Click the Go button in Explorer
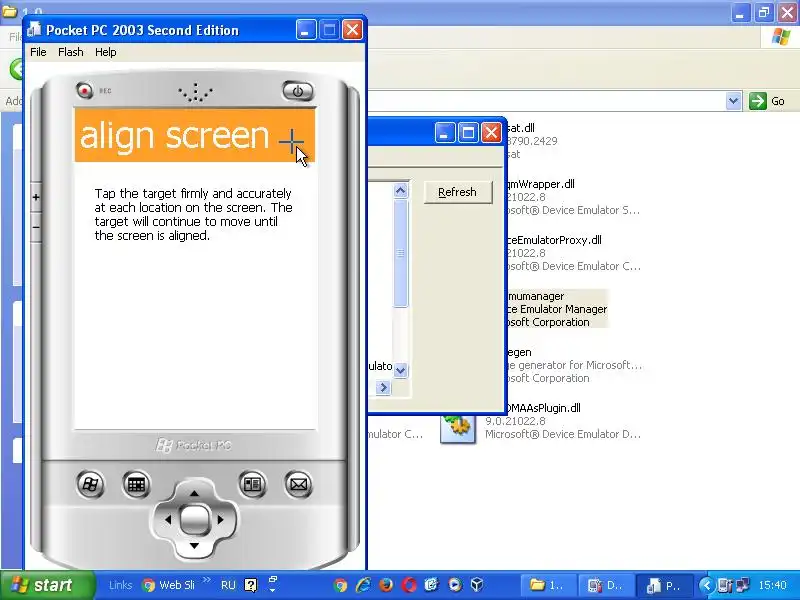Screen dimensions: 800x600 tap(767, 101)
